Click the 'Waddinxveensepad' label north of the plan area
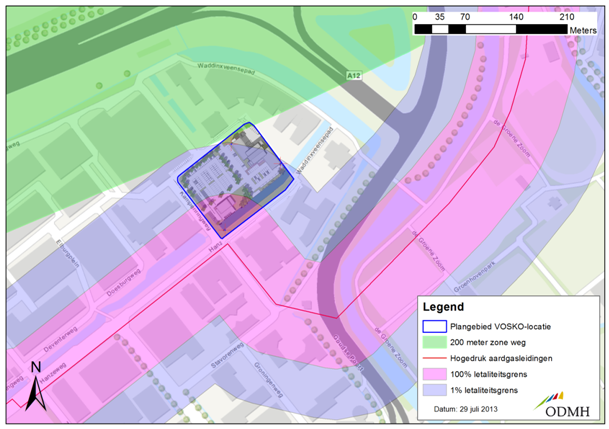The height and width of the screenshot is (429, 609). point(225,68)
